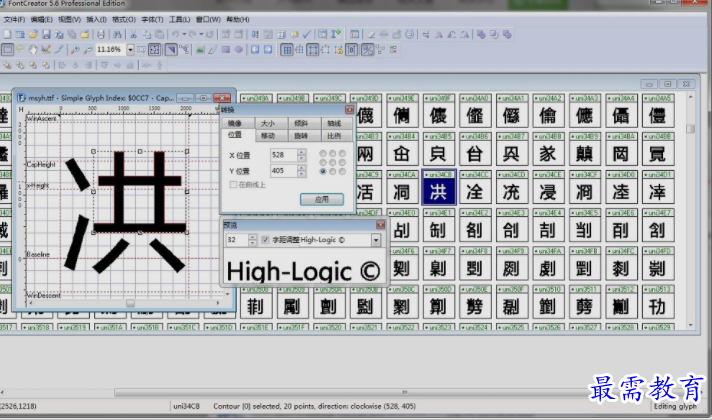Viewport: 712px width, 420px height.
Task: Go to next glyph arrow icon
Action: click(x=268, y=49)
